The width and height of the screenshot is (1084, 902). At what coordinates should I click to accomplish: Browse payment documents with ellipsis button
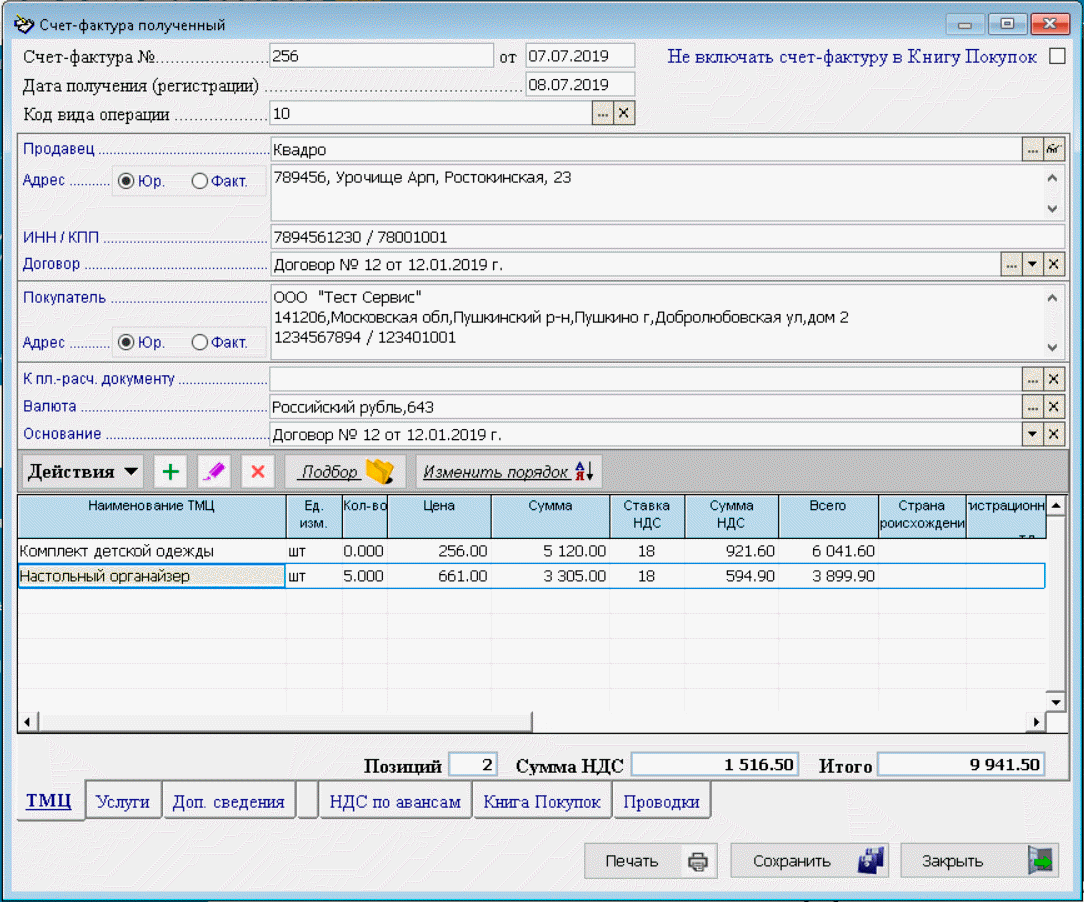pos(1032,379)
